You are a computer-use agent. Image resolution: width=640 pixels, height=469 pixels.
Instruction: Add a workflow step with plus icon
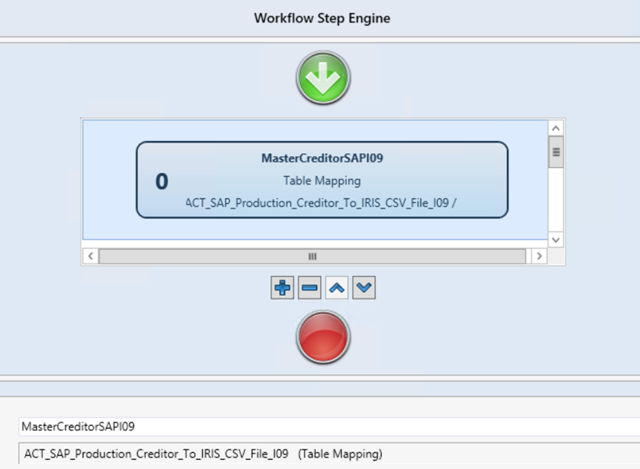pyautogui.click(x=282, y=288)
